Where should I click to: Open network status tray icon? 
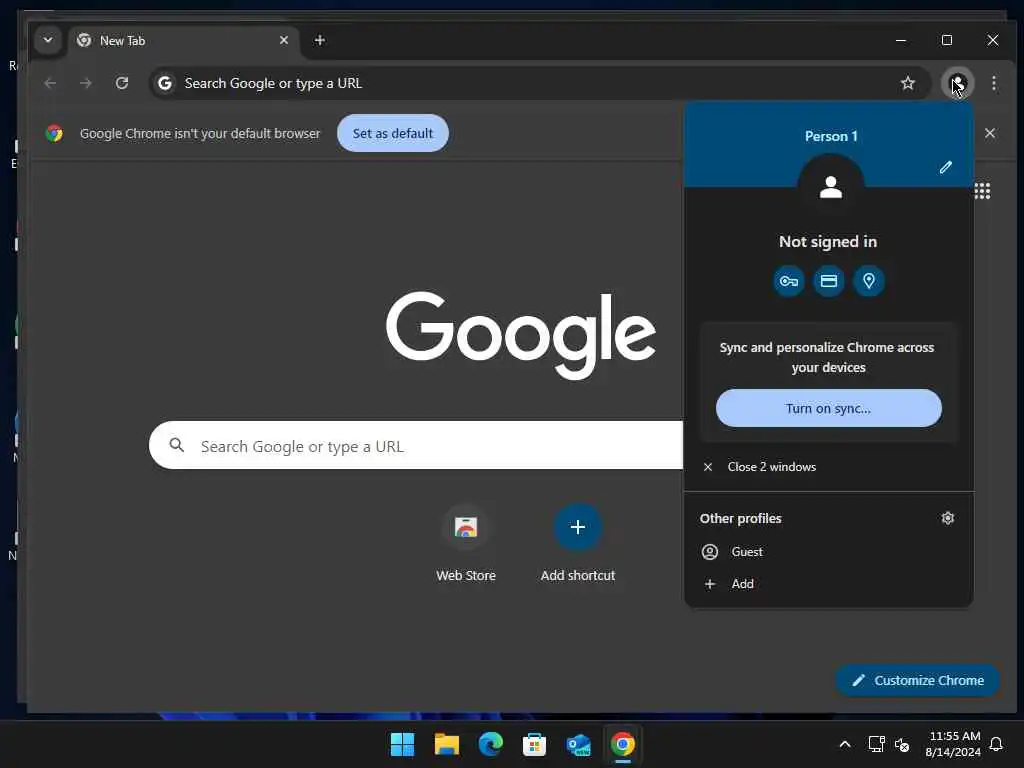876,744
